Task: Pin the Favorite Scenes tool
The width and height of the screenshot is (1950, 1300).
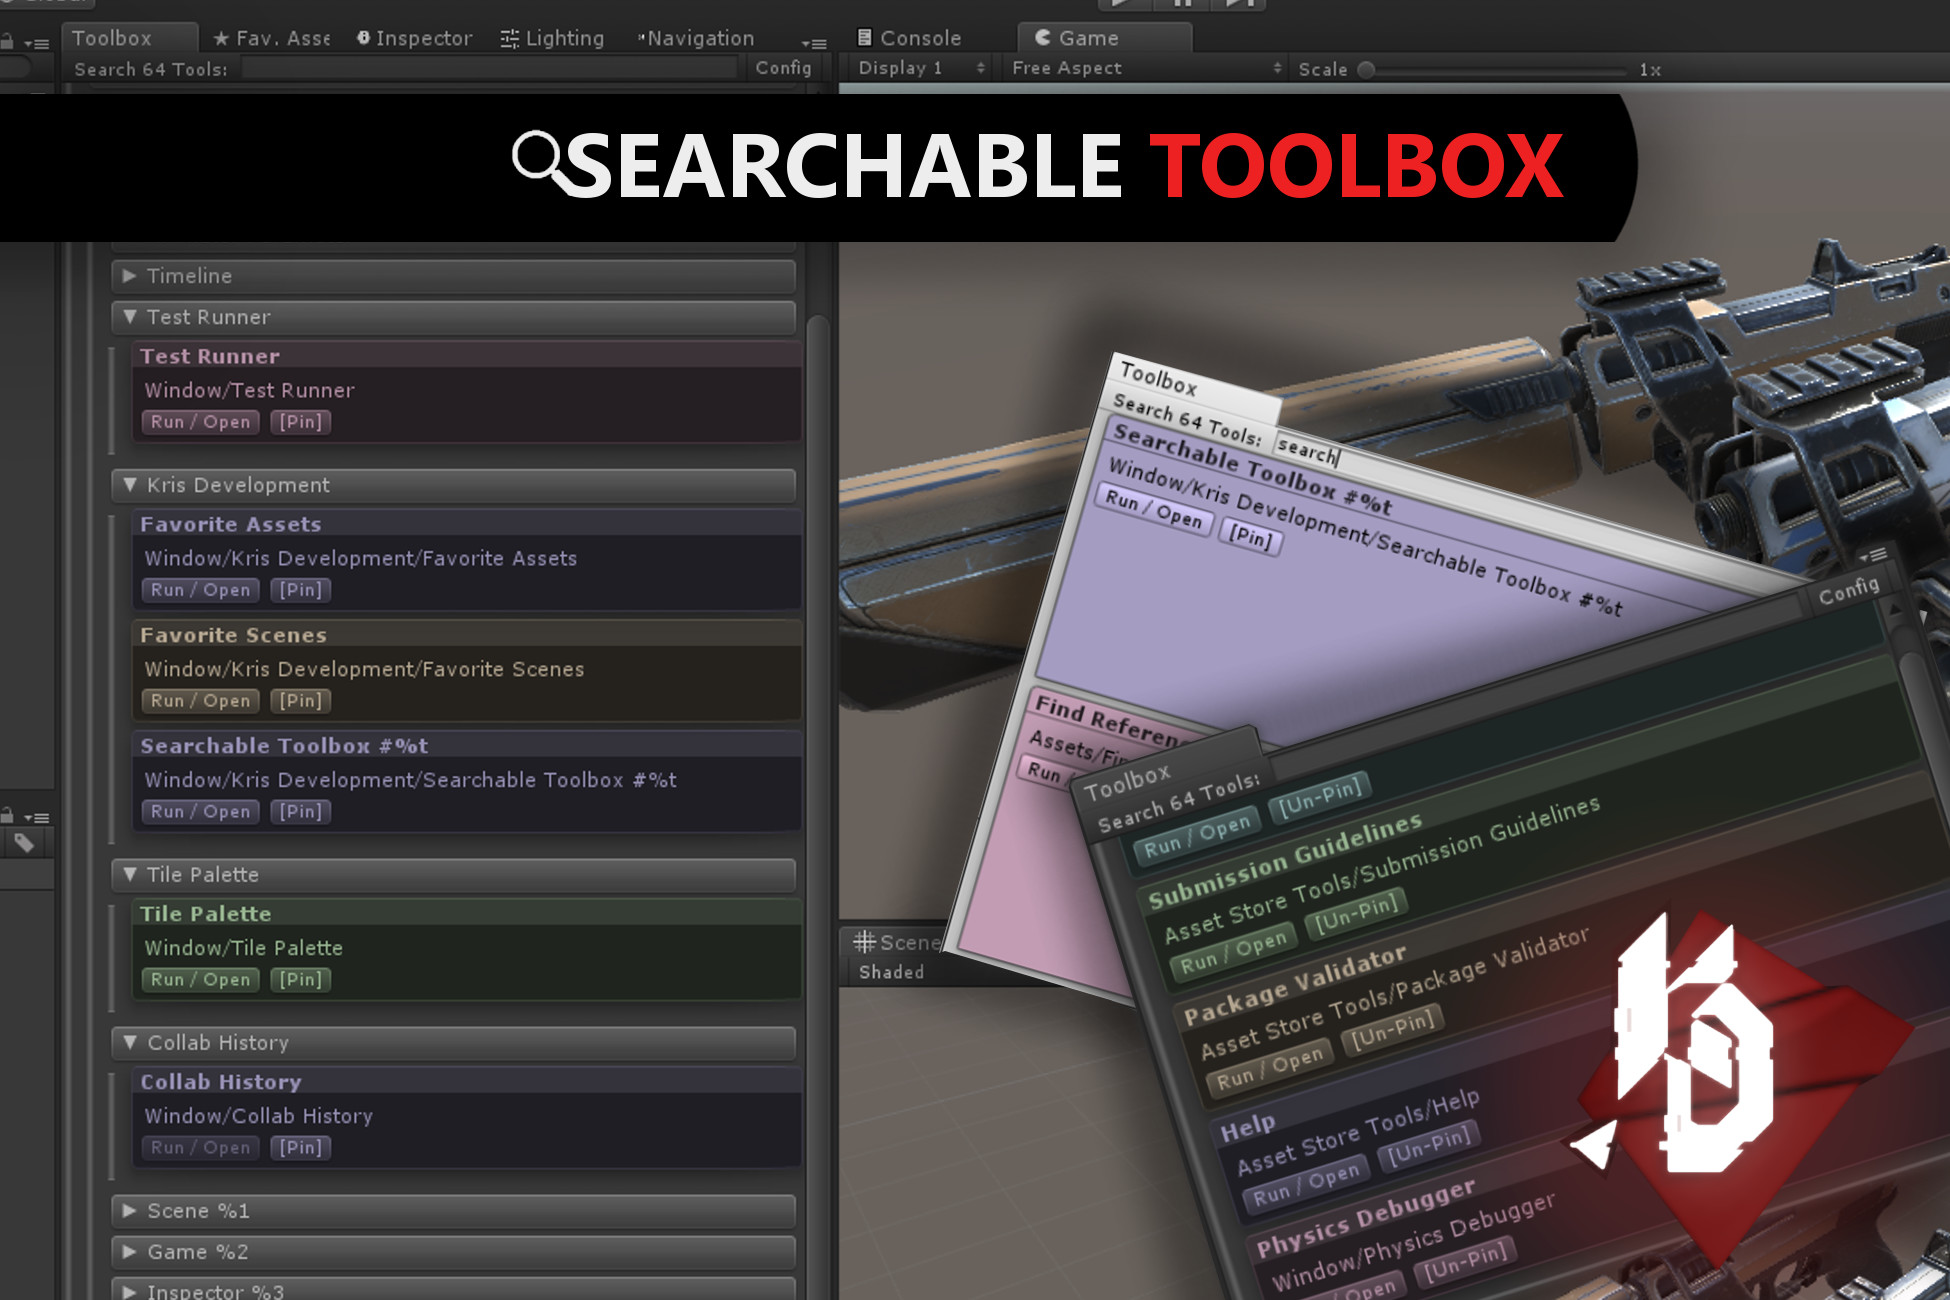Action: (x=300, y=701)
